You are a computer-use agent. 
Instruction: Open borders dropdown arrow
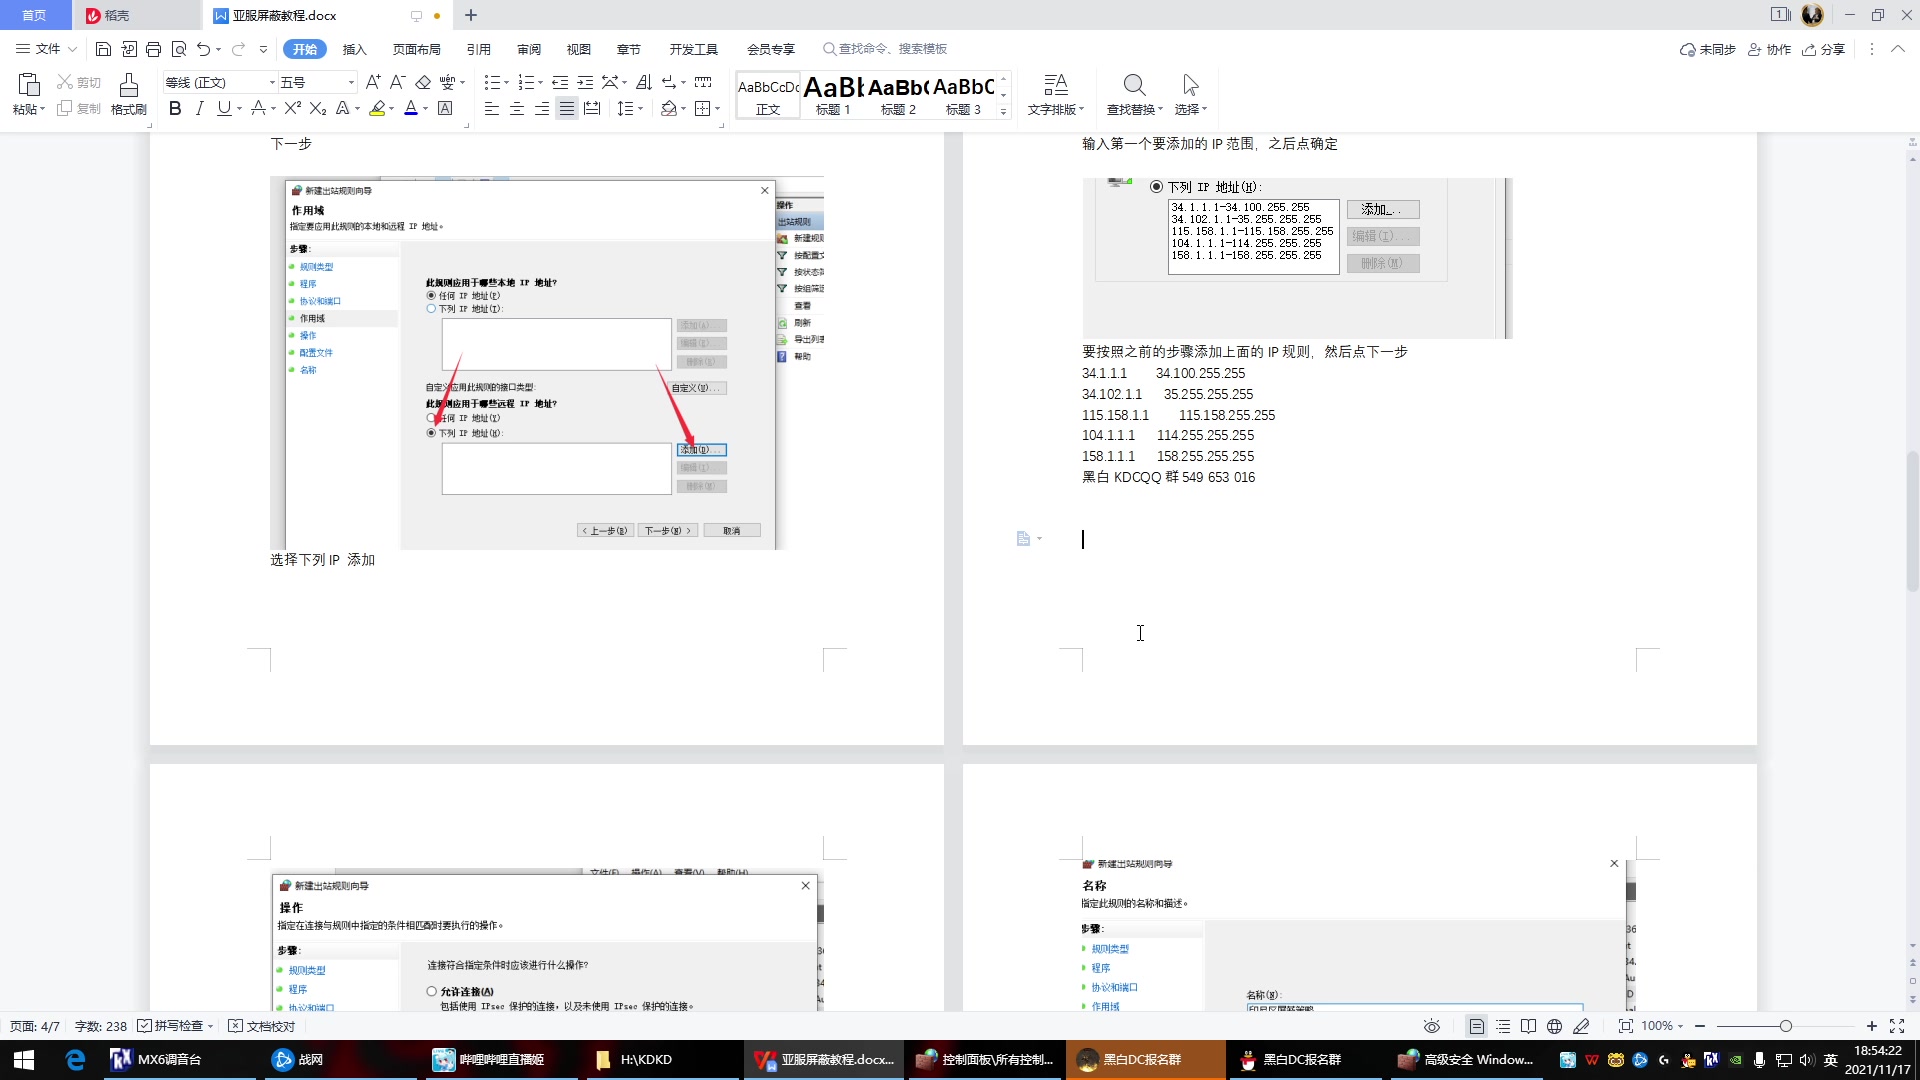[x=718, y=108]
